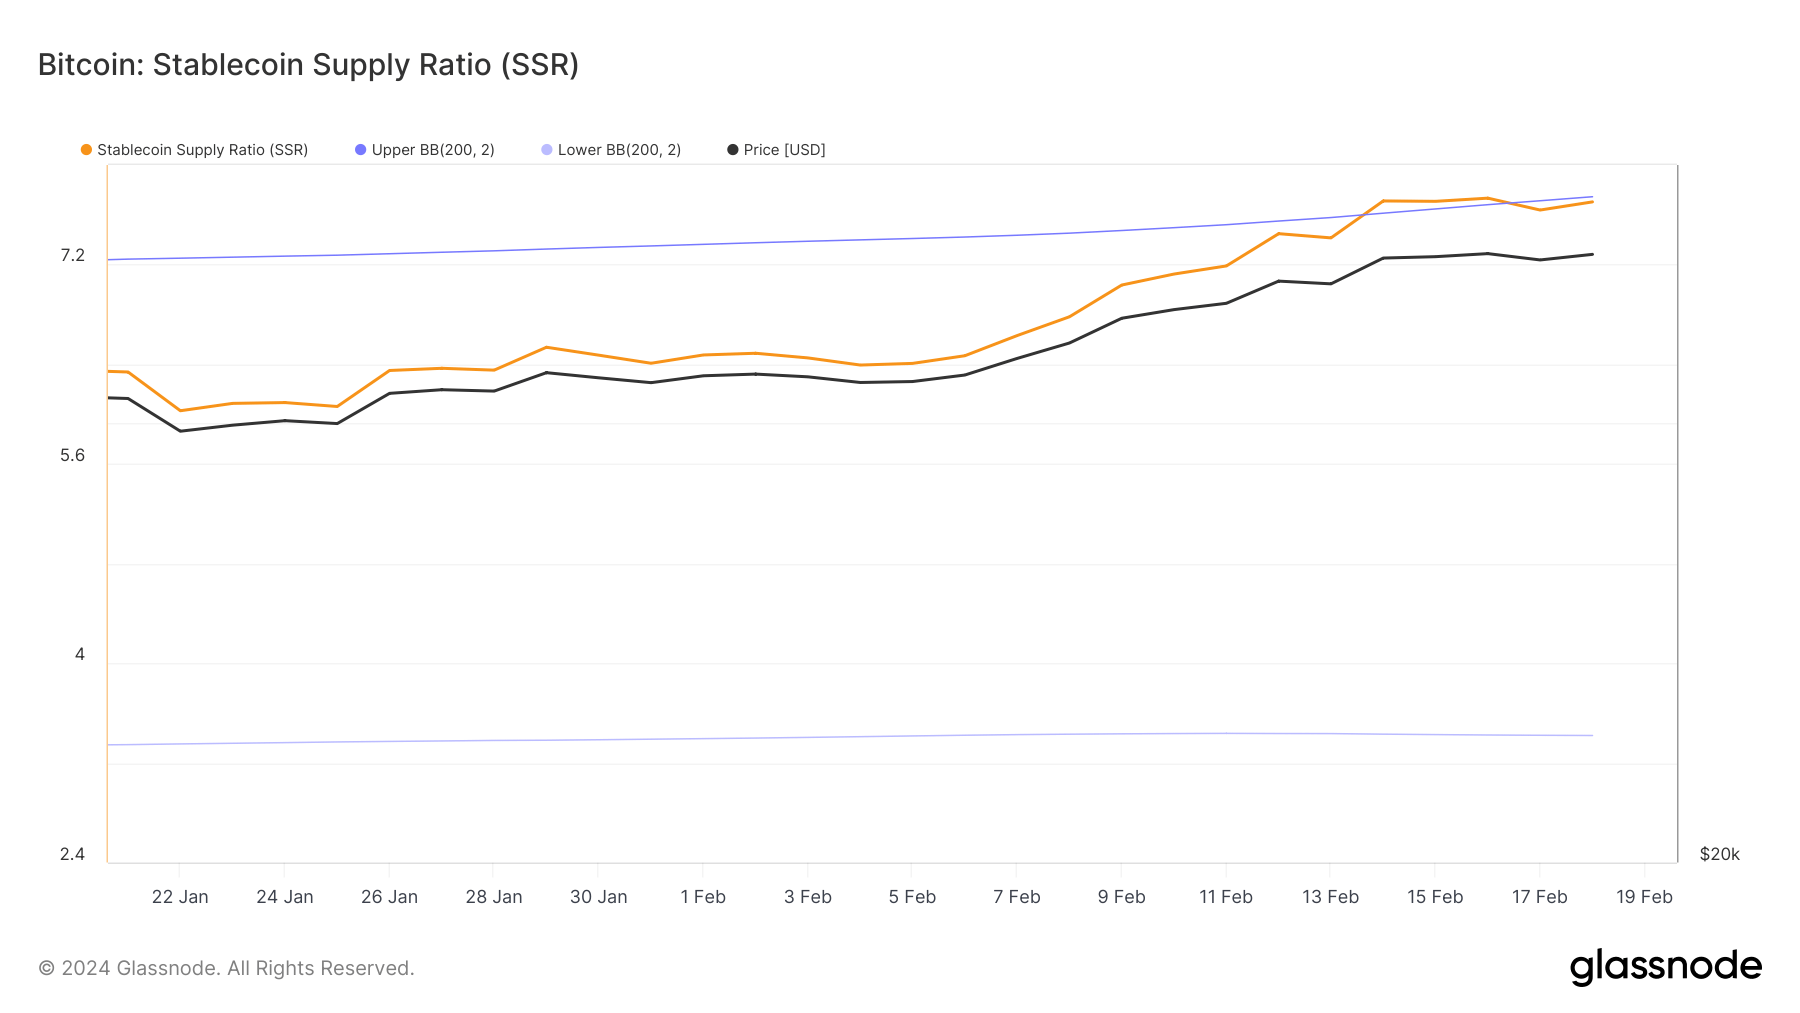Click the 9 Feb x-axis label
1800x1013 pixels.
(1121, 897)
